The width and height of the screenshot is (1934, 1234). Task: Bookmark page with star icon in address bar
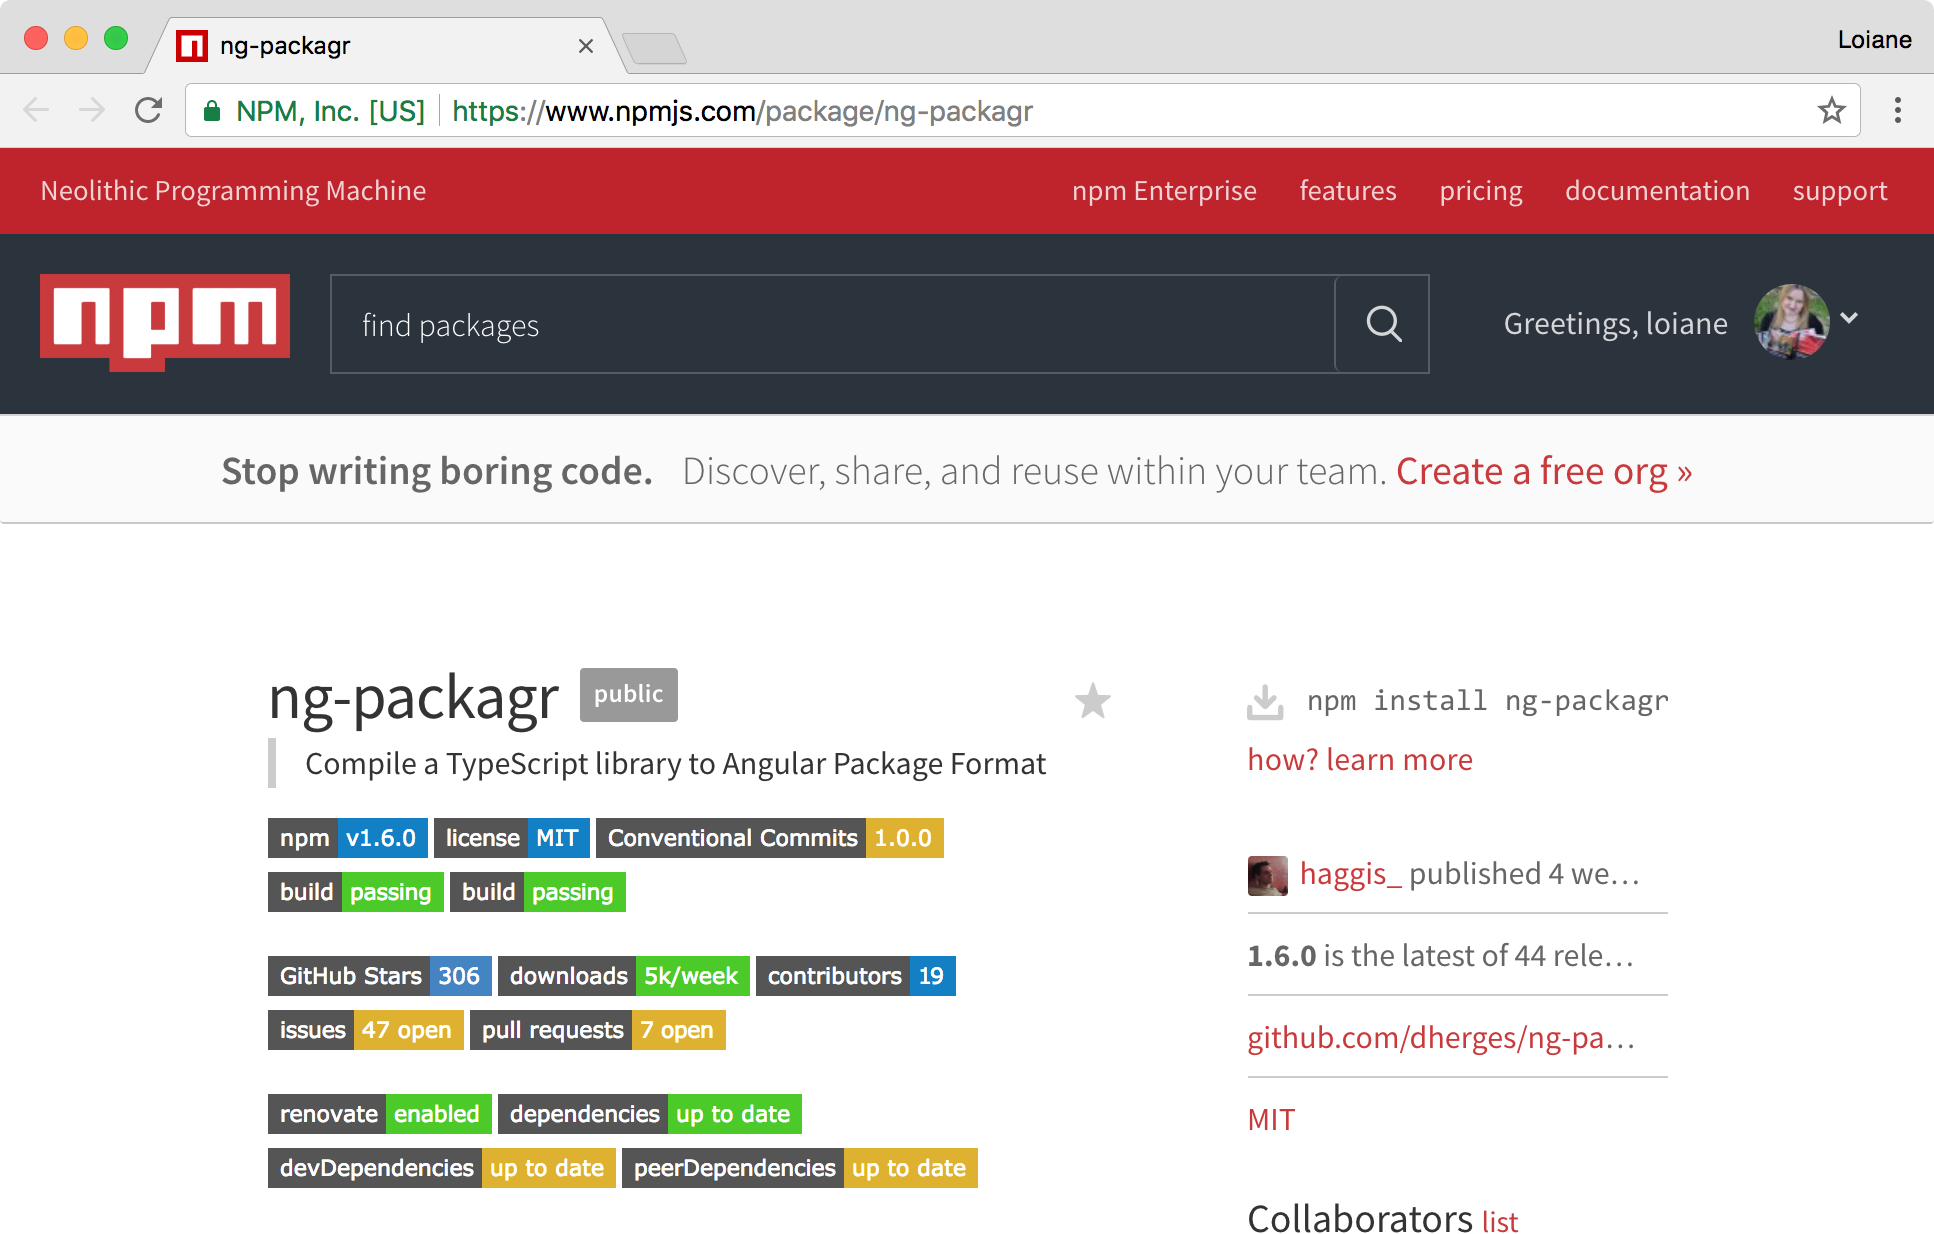[x=1831, y=110]
